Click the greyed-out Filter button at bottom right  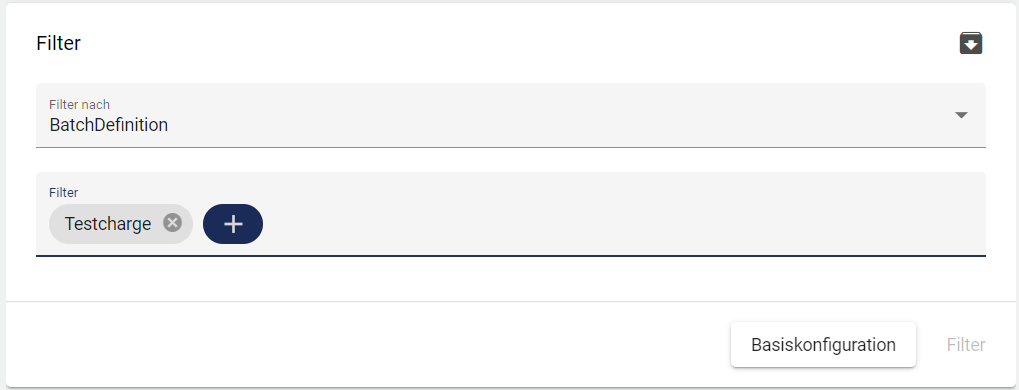966,344
